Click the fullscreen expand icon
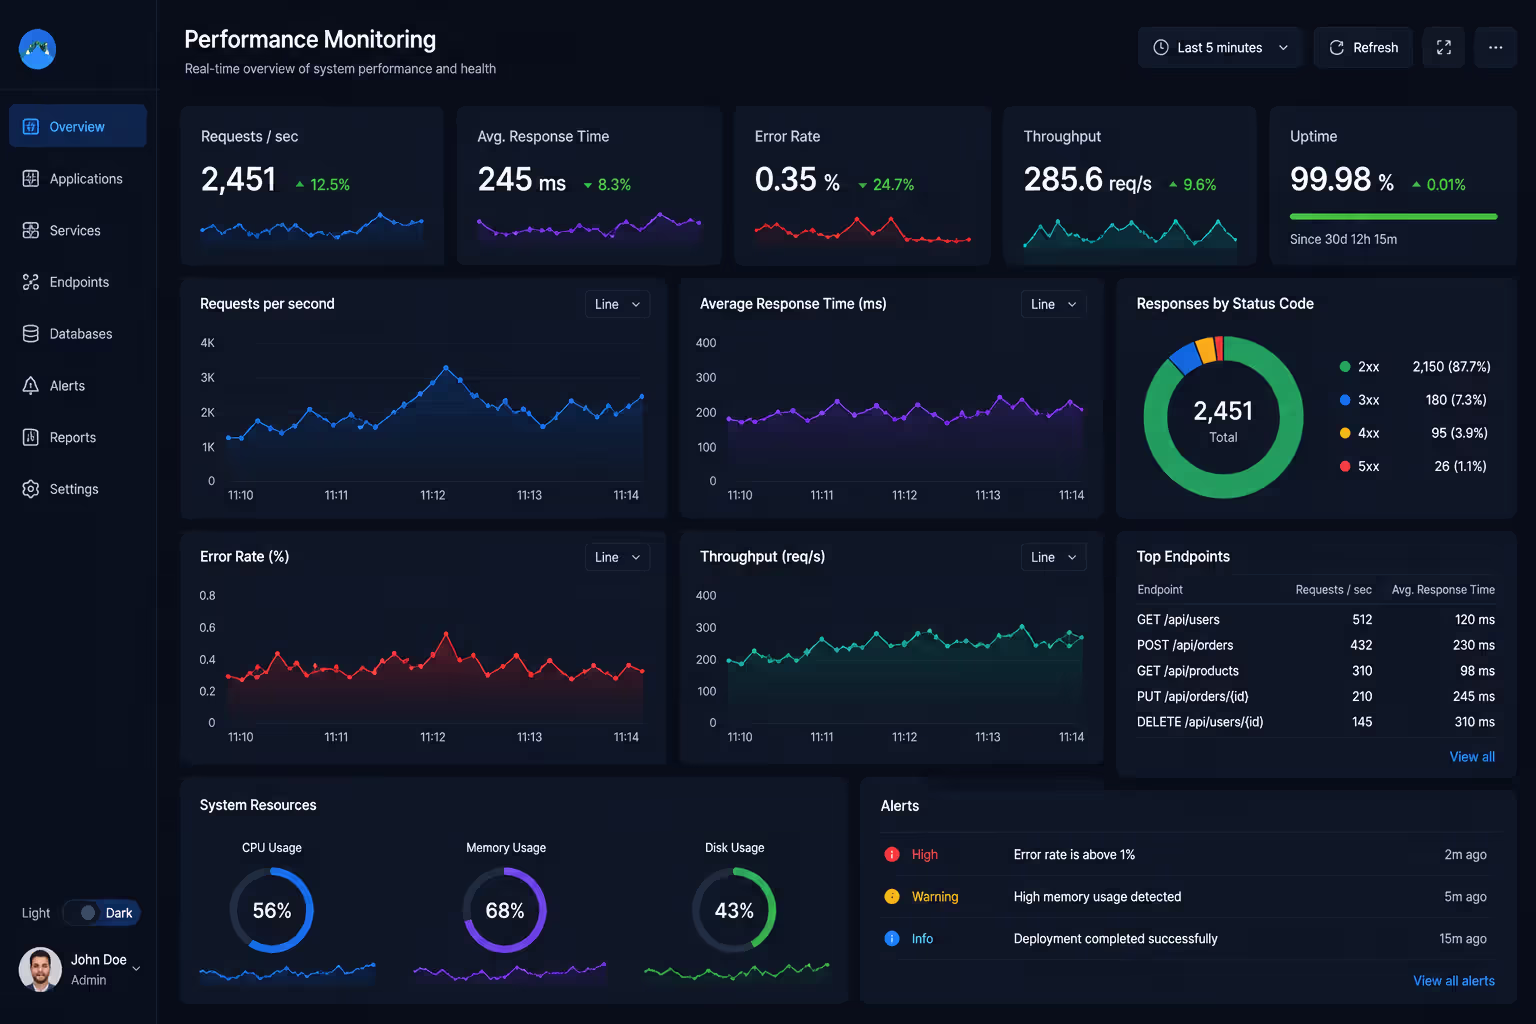 tap(1444, 48)
